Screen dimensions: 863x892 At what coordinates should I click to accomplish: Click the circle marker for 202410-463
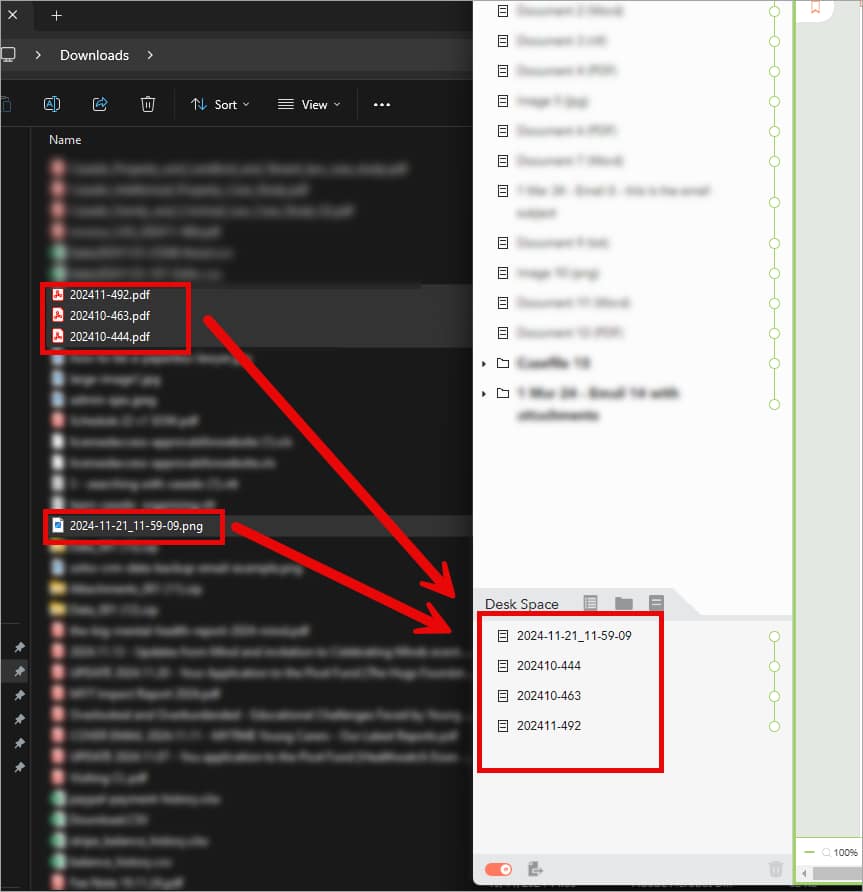coord(774,696)
